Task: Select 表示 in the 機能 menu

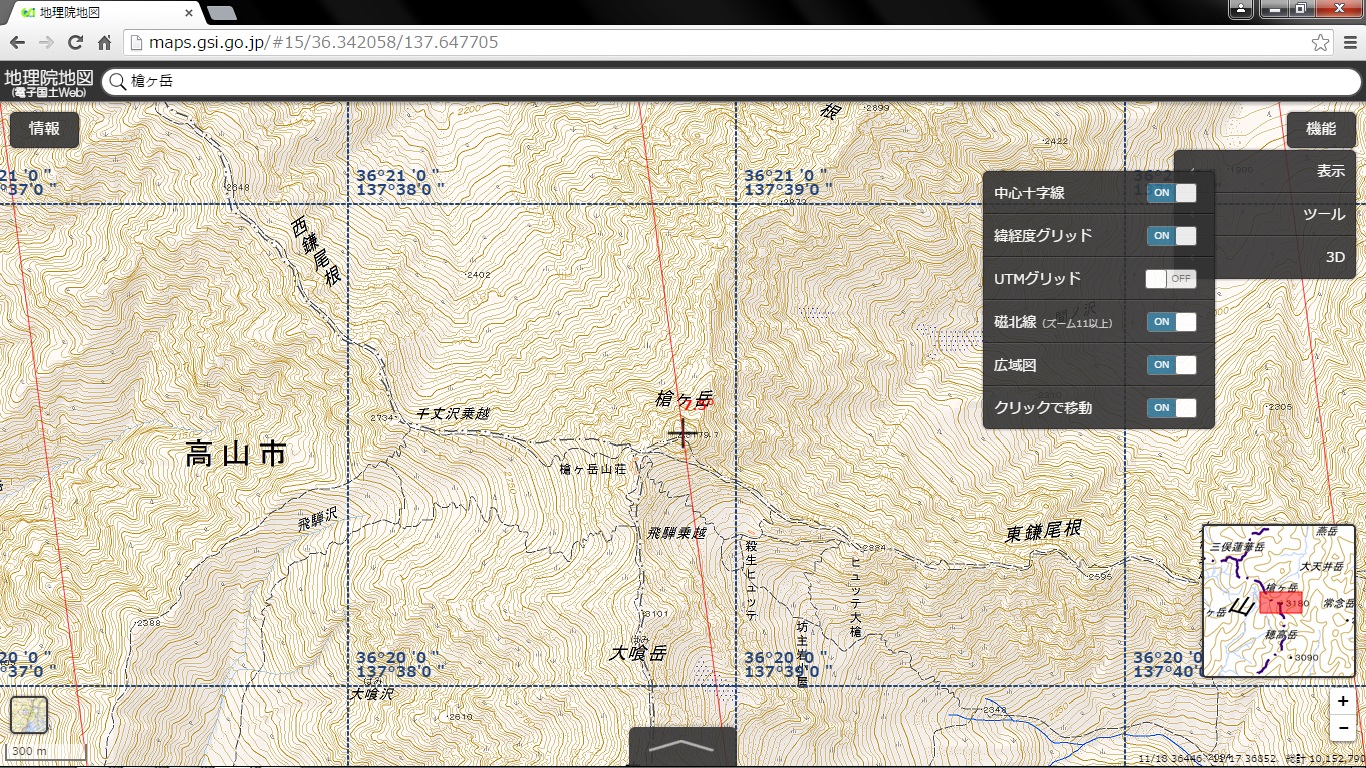Action: (x=1265, y=171)
